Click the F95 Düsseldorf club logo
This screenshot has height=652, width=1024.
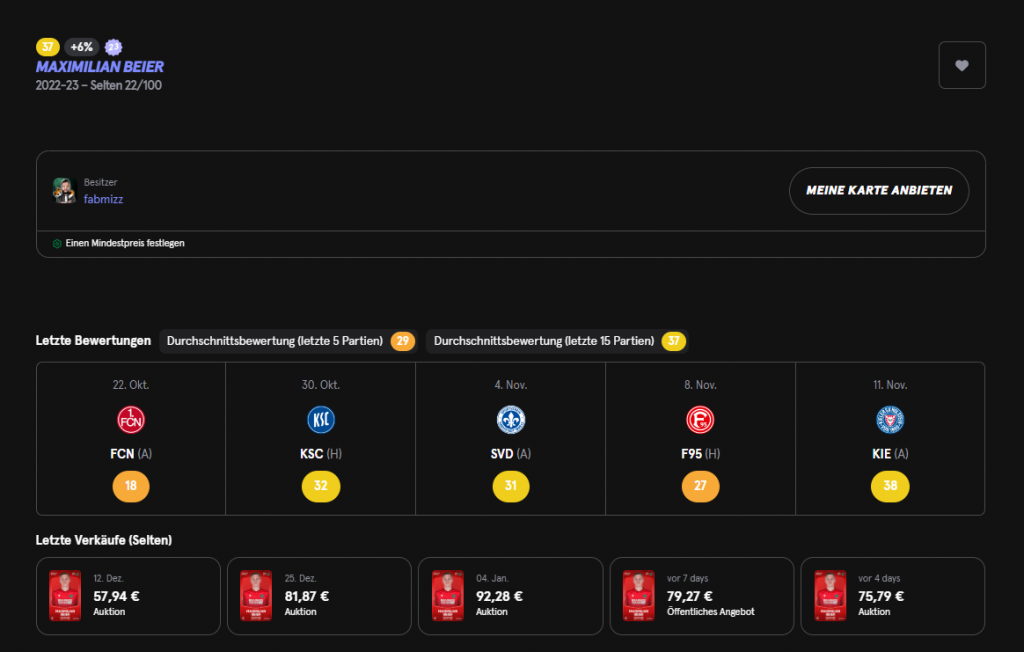[700, 419]
